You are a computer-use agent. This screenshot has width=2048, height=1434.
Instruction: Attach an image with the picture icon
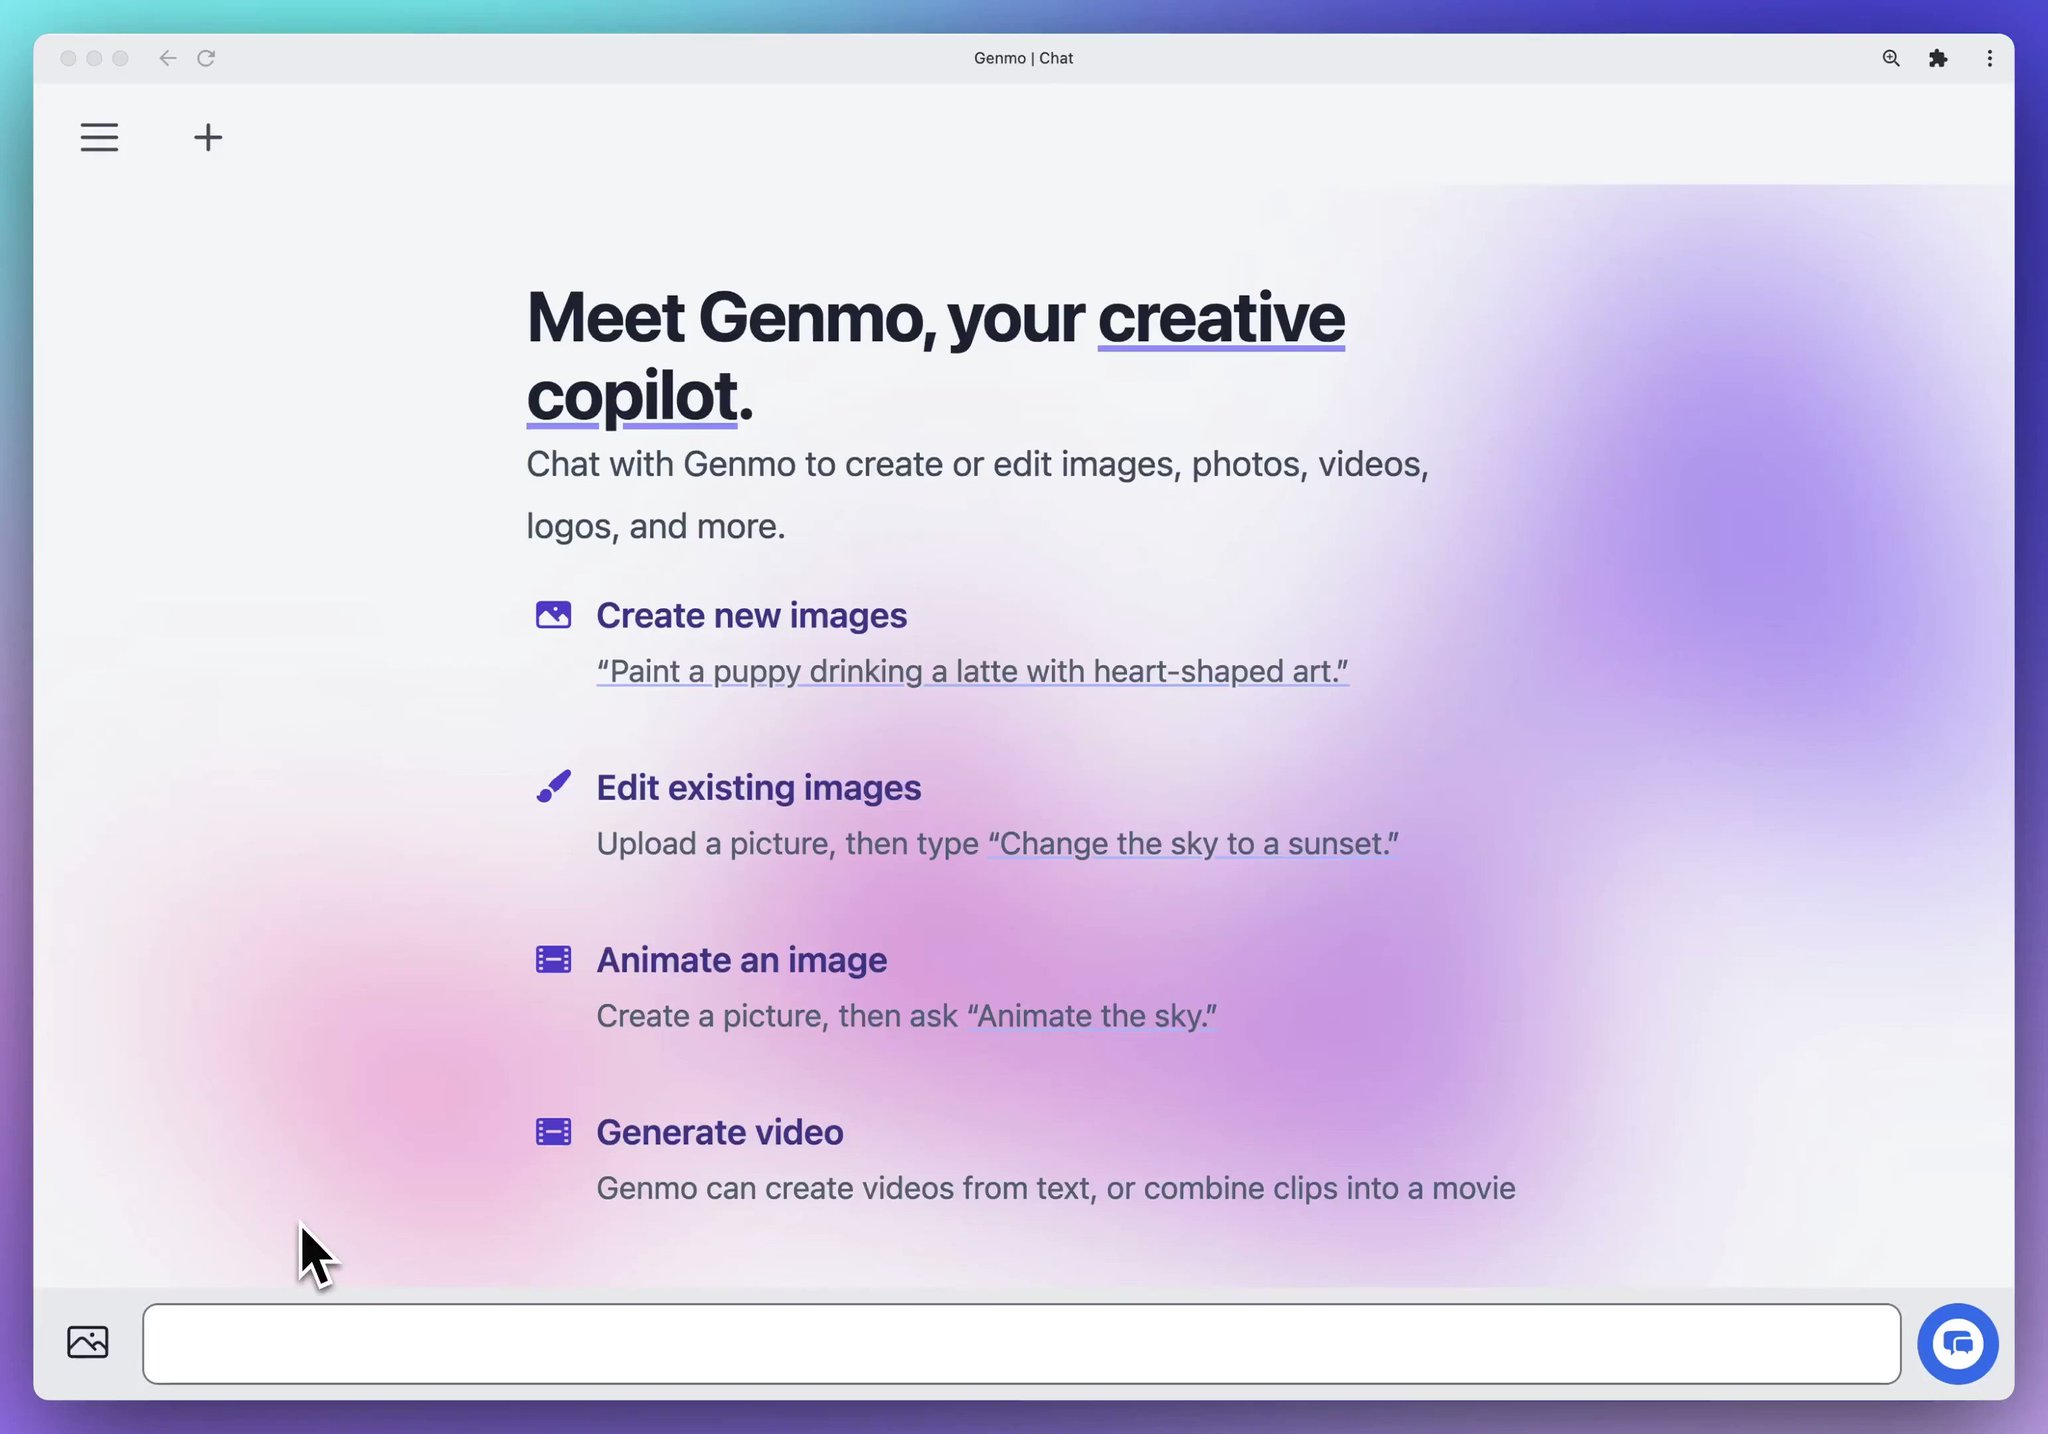pyautogui.click(x=87, y=1342)
